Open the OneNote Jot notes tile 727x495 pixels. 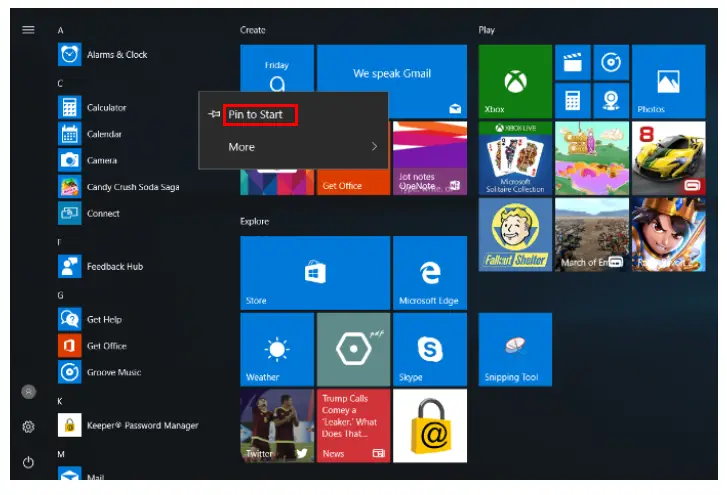[x=430, y=158]
